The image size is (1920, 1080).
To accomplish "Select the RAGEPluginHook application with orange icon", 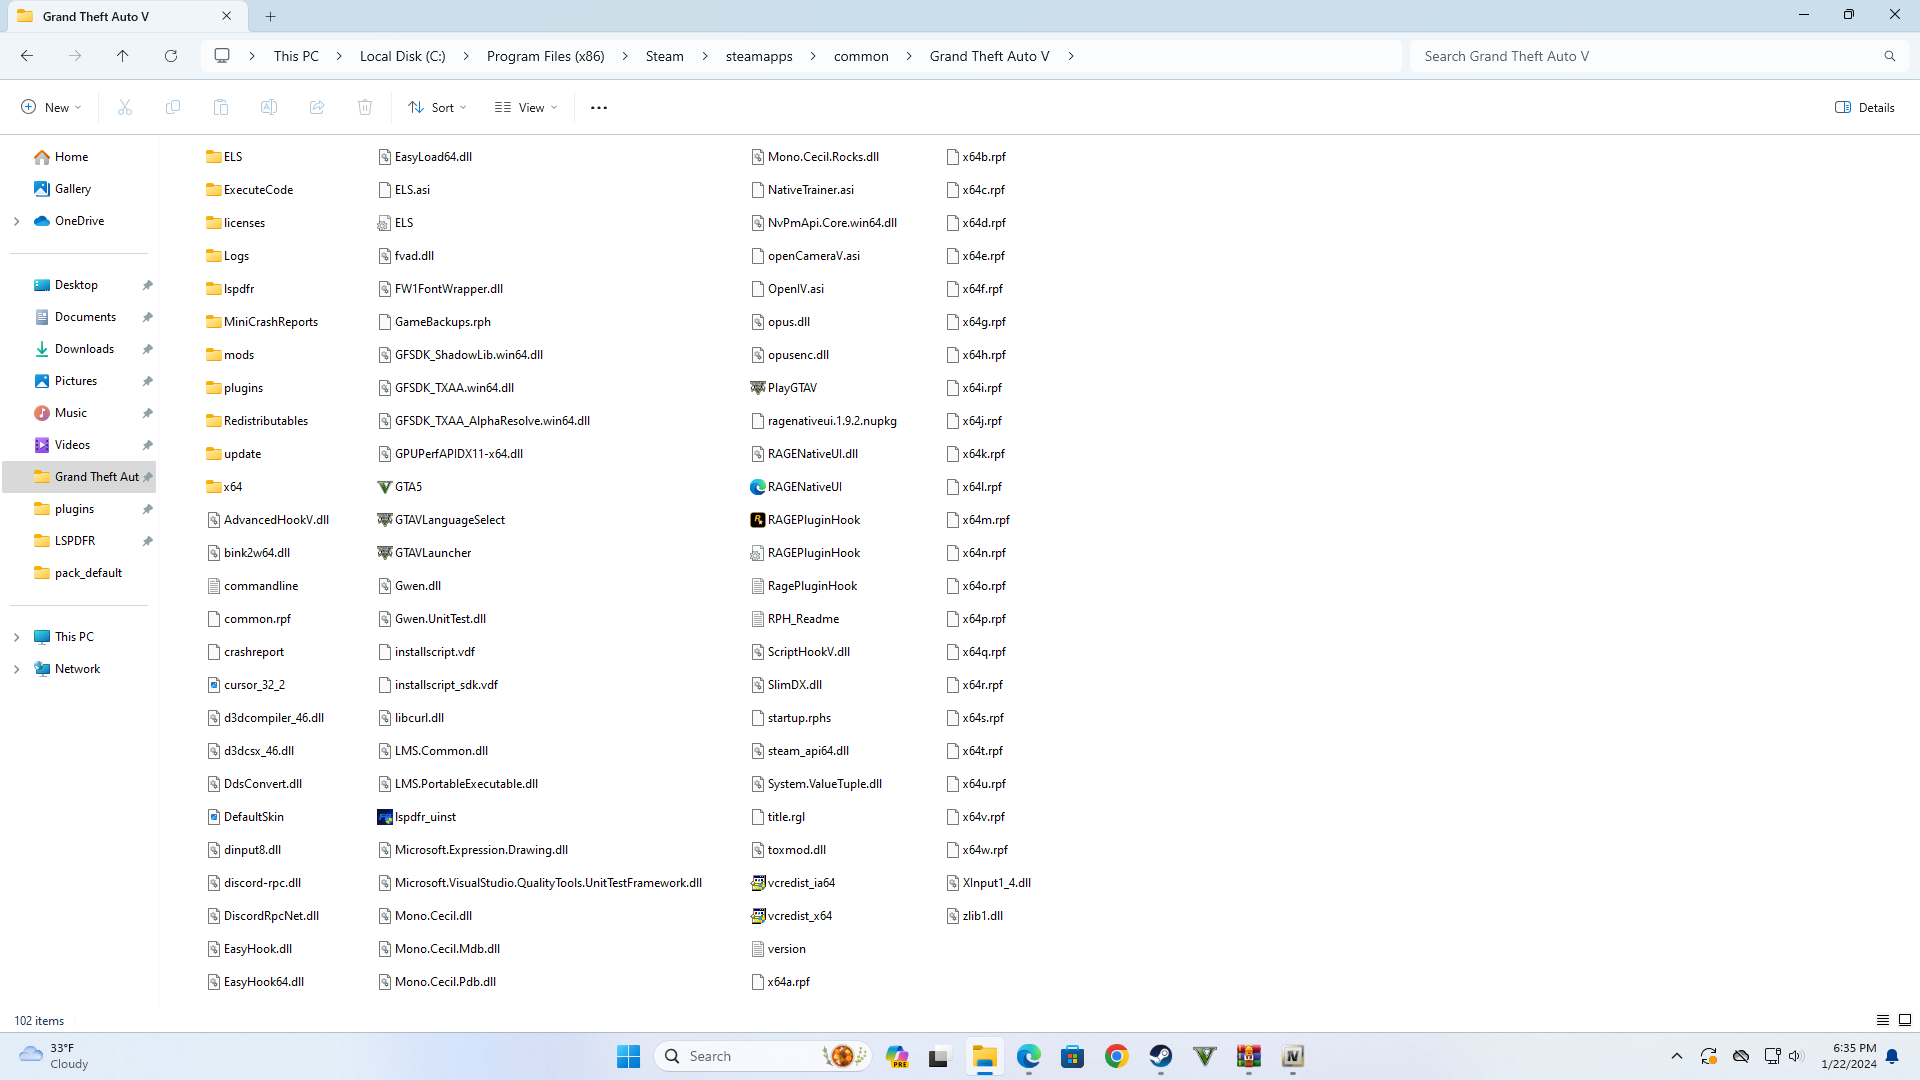I will pyautogui.click(x=812, y=520).
